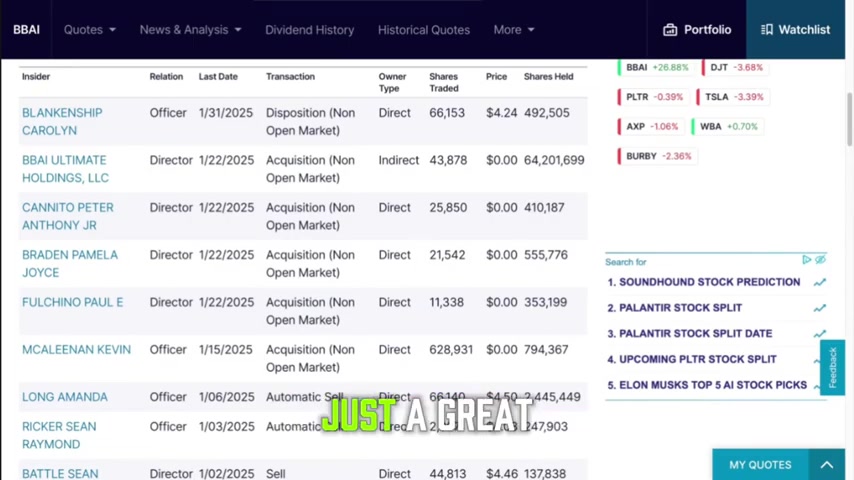This screenshot has width=854, height=480.
Task: Expand My Quotes panel with up chevron
Action: click(827, 465)
